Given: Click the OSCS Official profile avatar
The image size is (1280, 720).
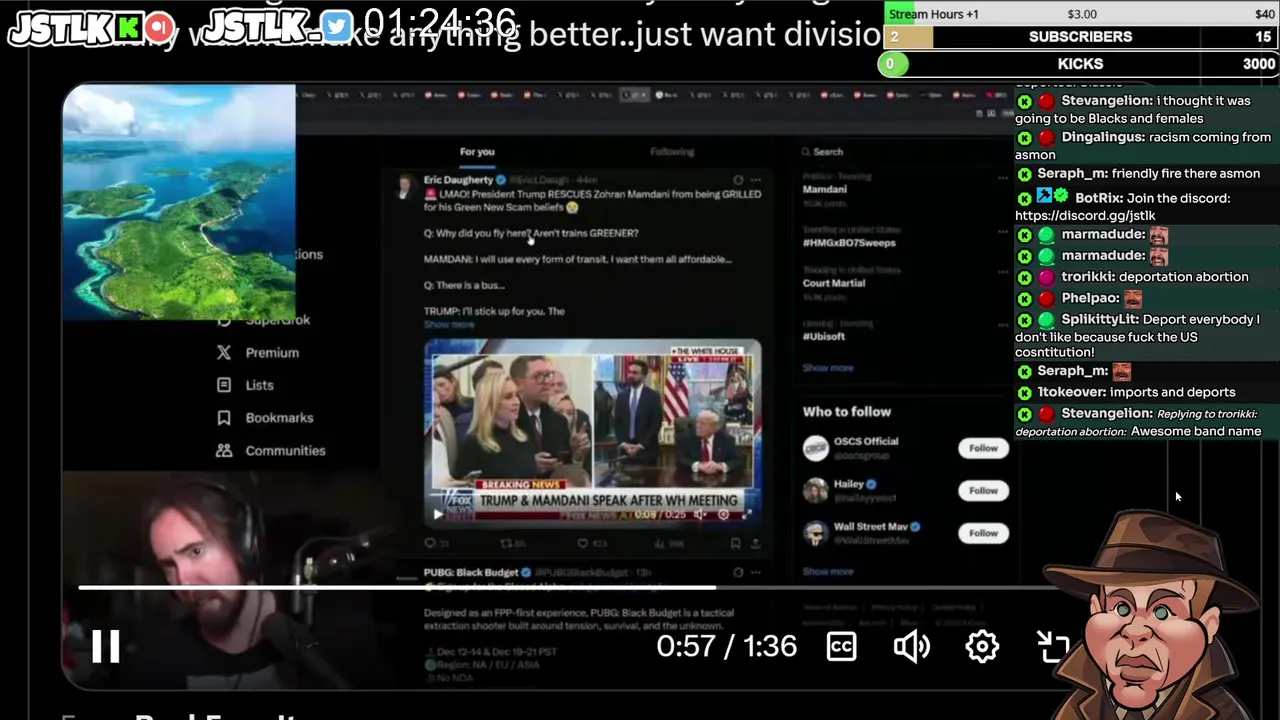Looking at the screenshot, I should click(816, 448).
